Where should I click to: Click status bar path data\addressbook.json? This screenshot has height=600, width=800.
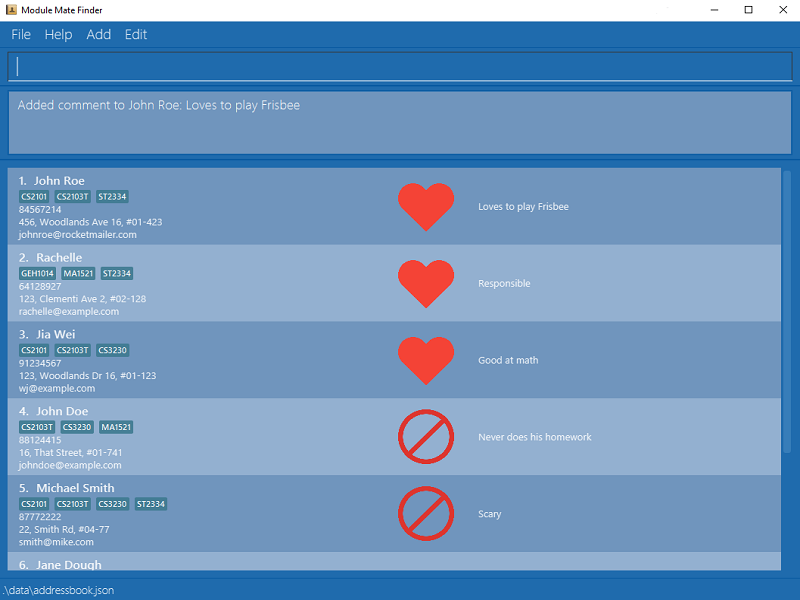pos(58,590)
